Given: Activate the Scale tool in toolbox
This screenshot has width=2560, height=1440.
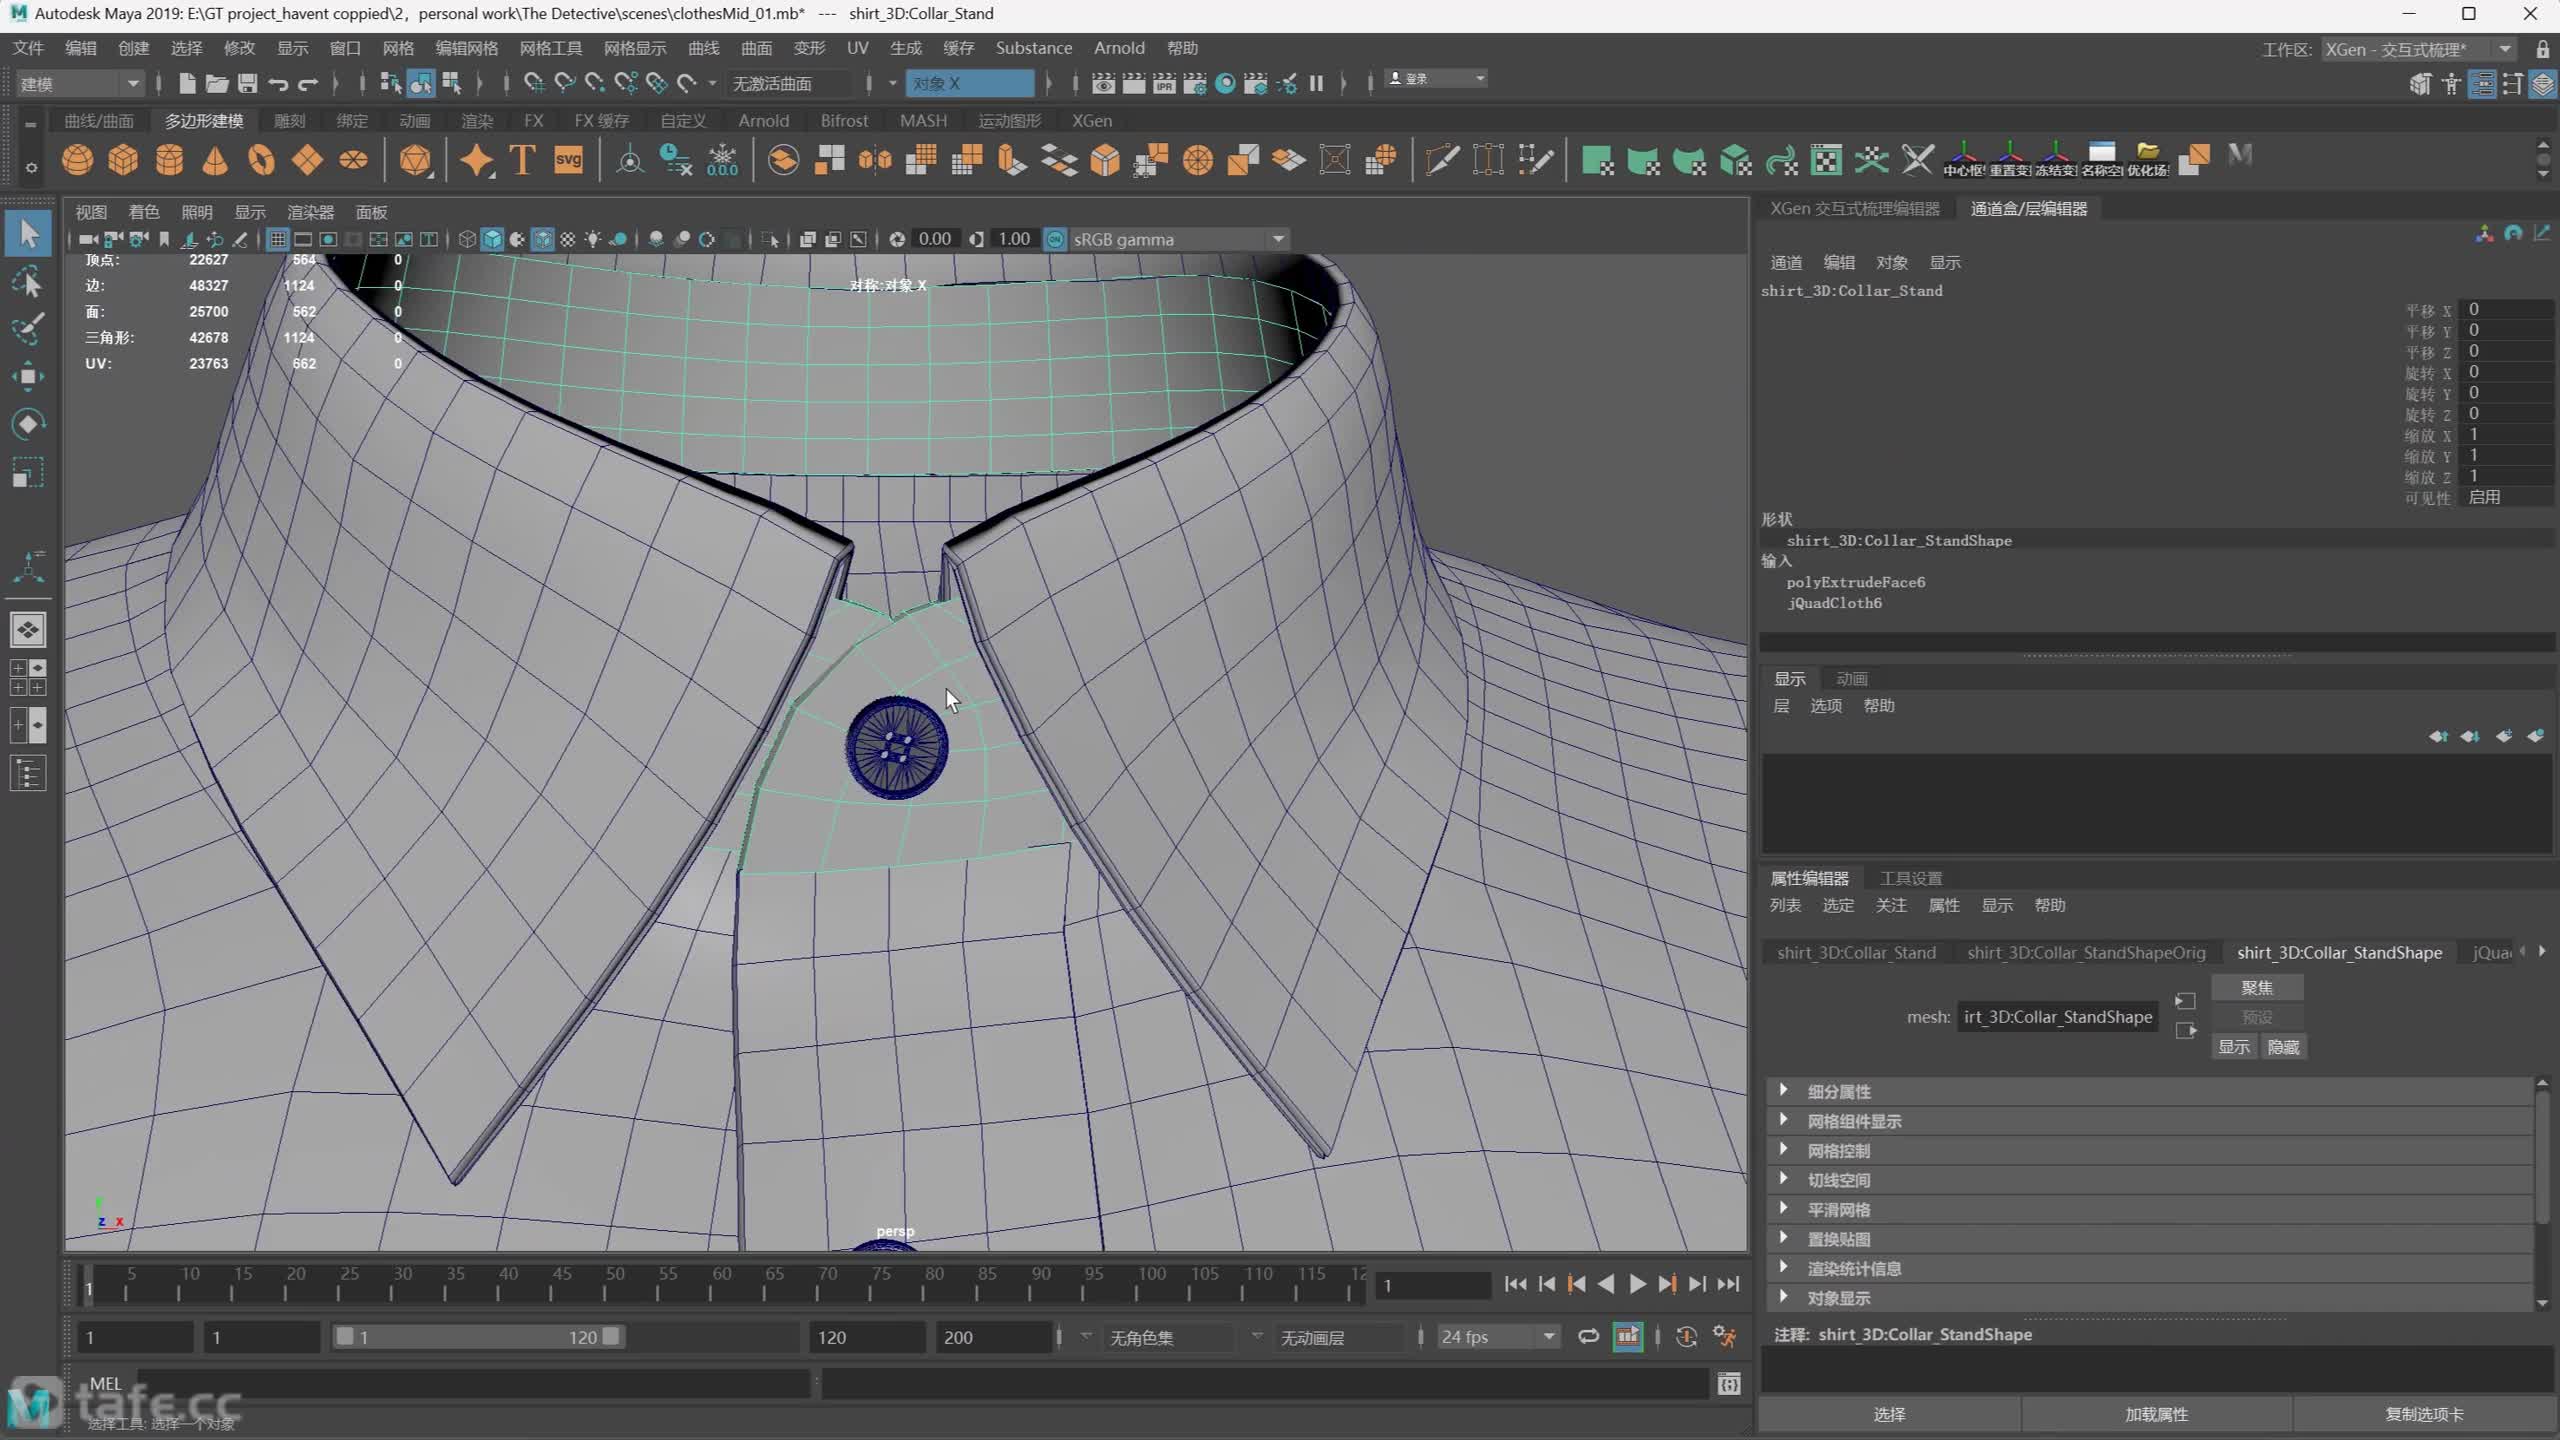Looking at the screenshot, I should point(28,472).
